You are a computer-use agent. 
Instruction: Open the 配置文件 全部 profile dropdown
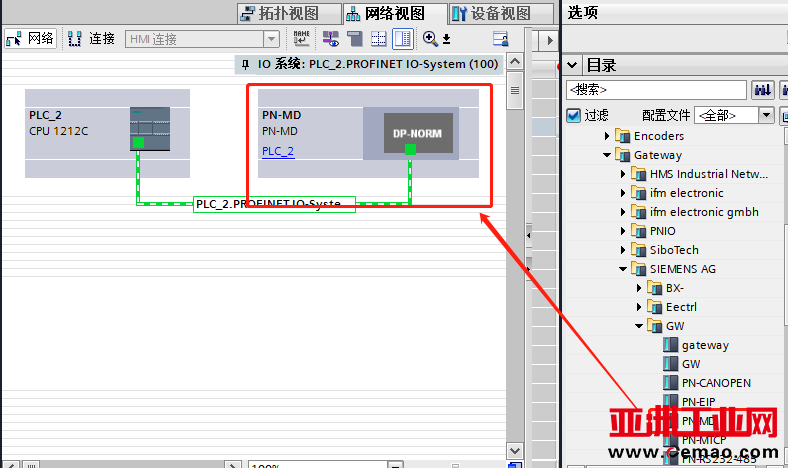[x=766, y=115]
